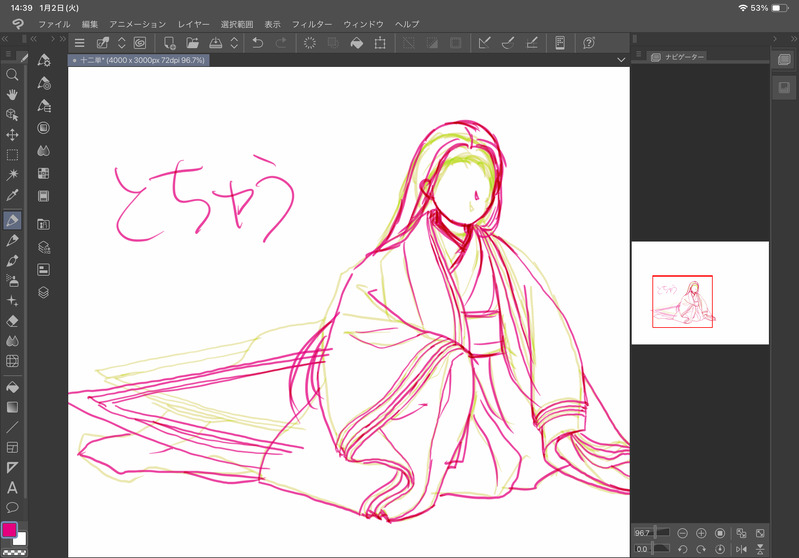Image resolution: width=799 pixels, height=558 pixels.
Task: Select the Gradient tool
Action: (x=12, y=407)
